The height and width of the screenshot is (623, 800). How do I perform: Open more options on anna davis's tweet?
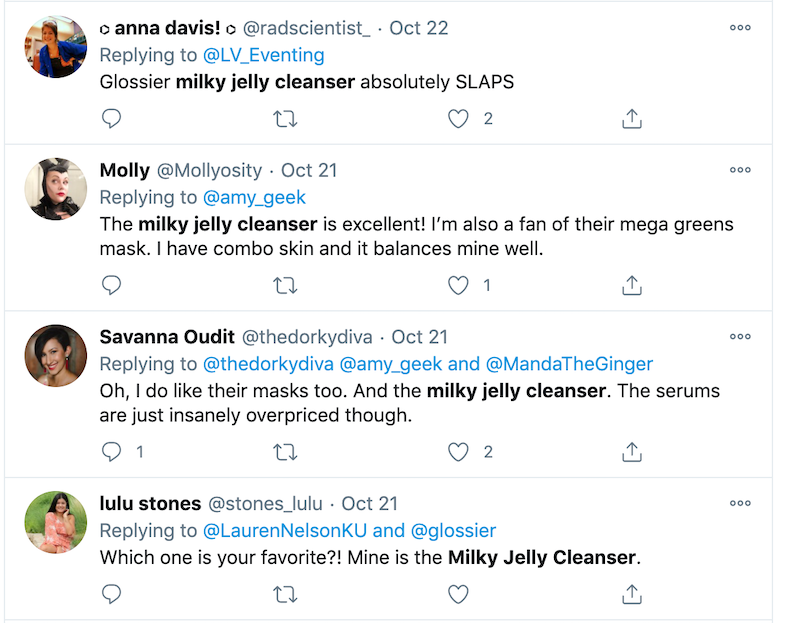click(740, 28)
